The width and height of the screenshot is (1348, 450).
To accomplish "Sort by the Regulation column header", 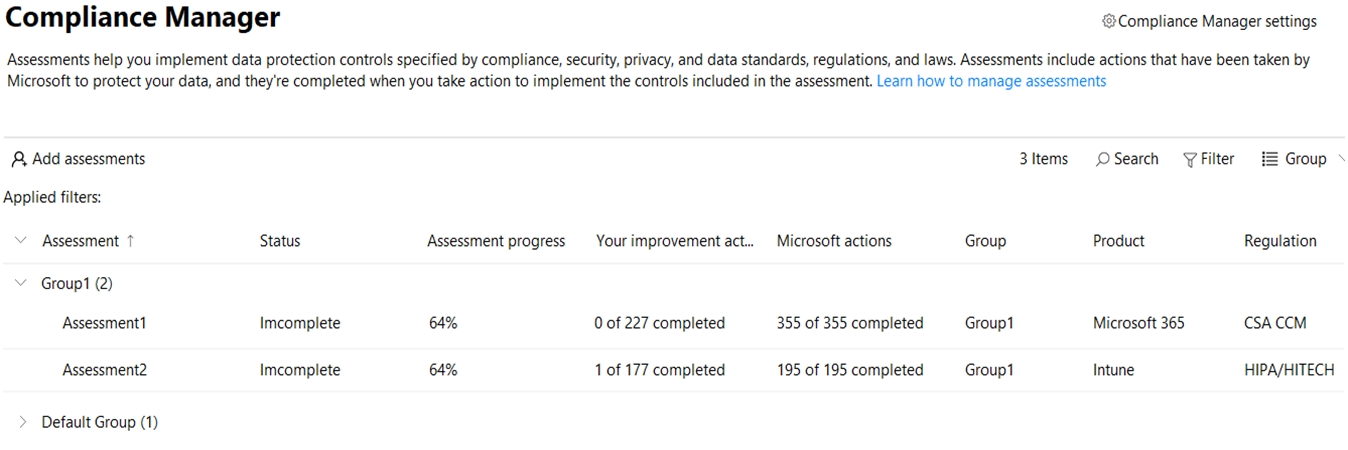I will tap(1280, 241).
